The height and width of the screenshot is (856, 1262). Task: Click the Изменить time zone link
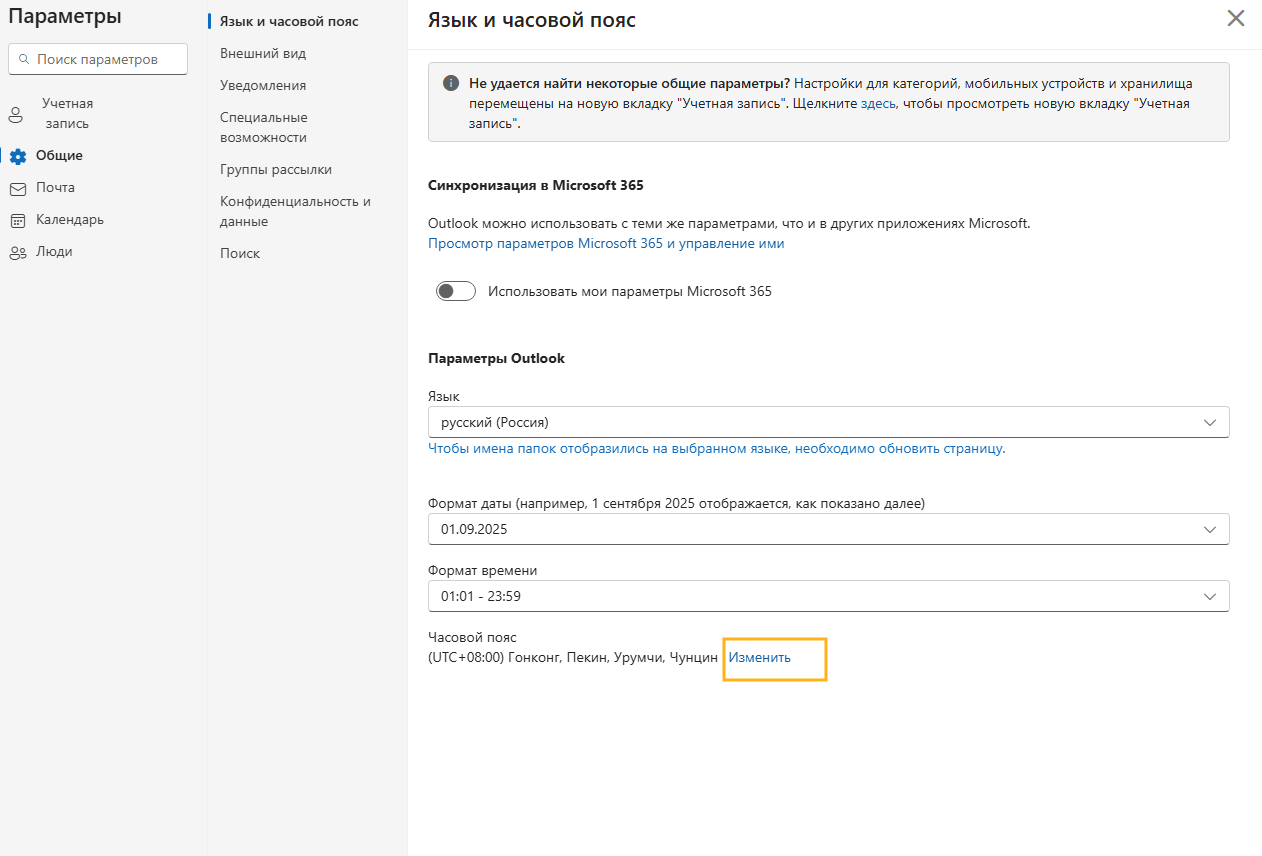pos(760,658)
